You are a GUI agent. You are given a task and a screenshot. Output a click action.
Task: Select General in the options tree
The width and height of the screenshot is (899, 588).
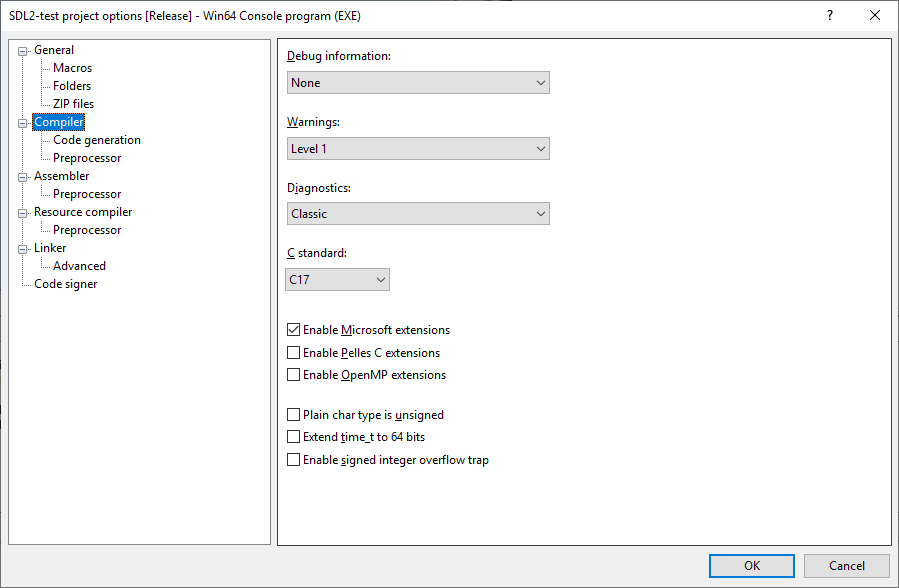pos(54,50)
